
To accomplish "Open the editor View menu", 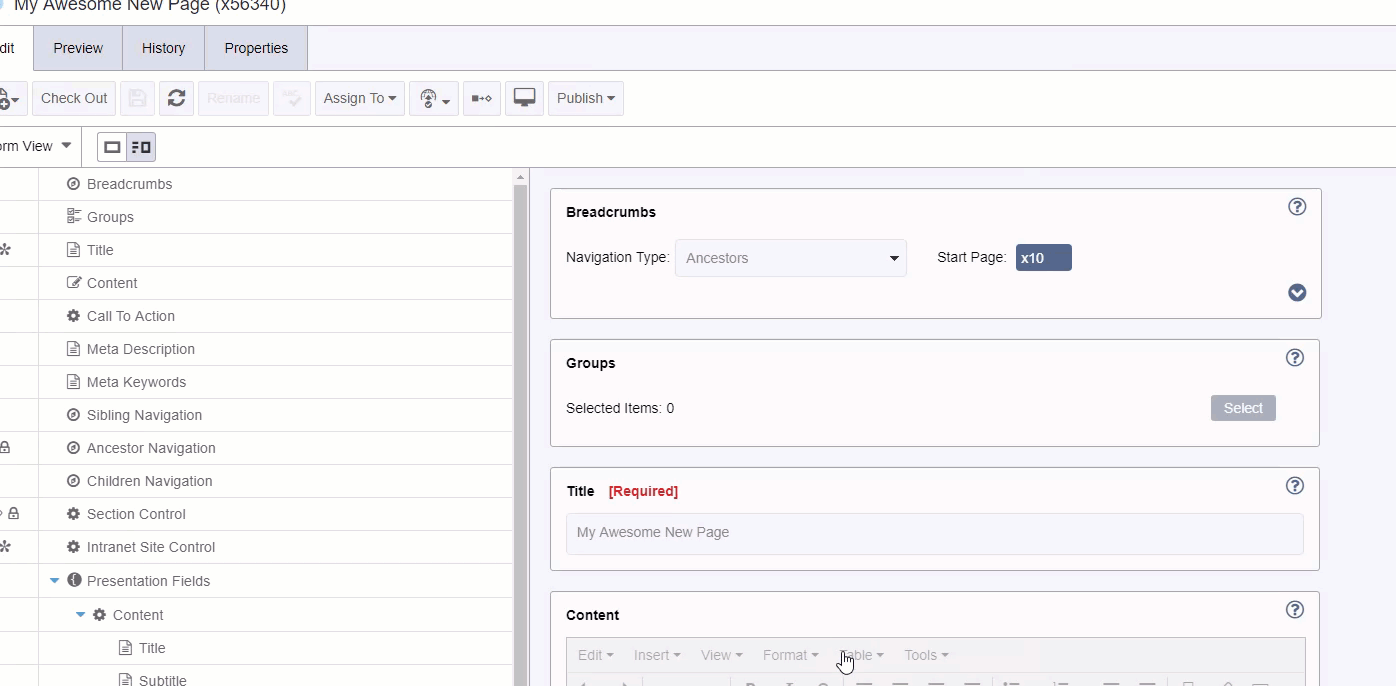I will pyautogui.click(x=722, y=655).
